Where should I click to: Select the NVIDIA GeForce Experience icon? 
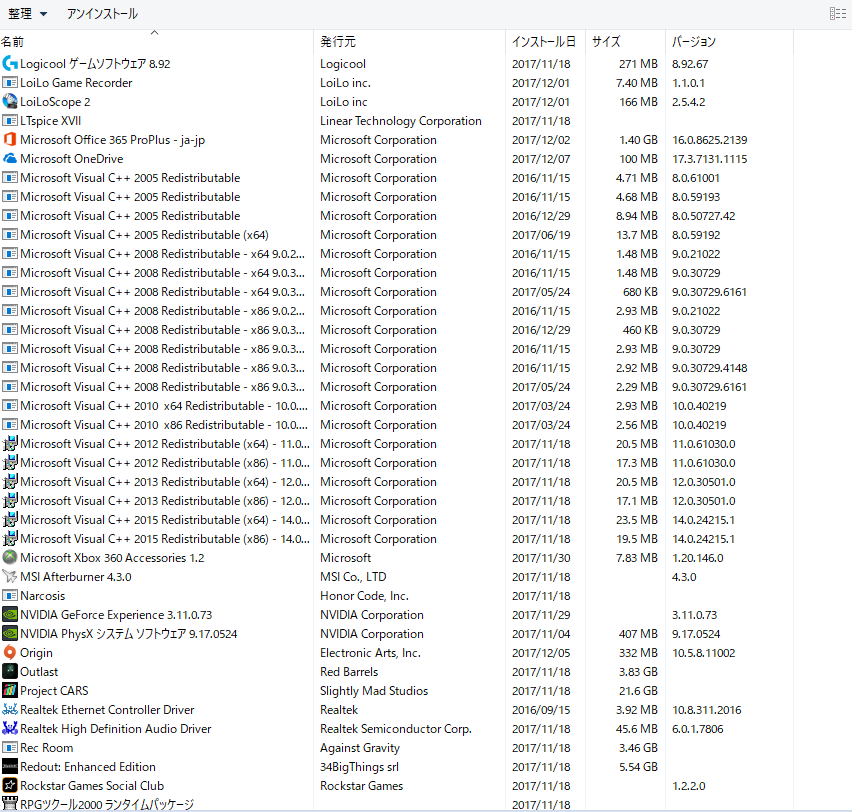point(10,615)
